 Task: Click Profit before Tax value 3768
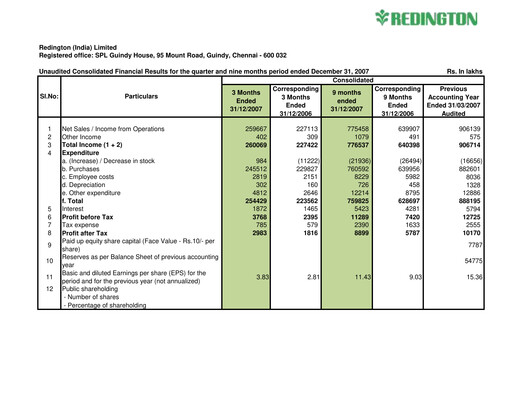click(x=260, y=217)
